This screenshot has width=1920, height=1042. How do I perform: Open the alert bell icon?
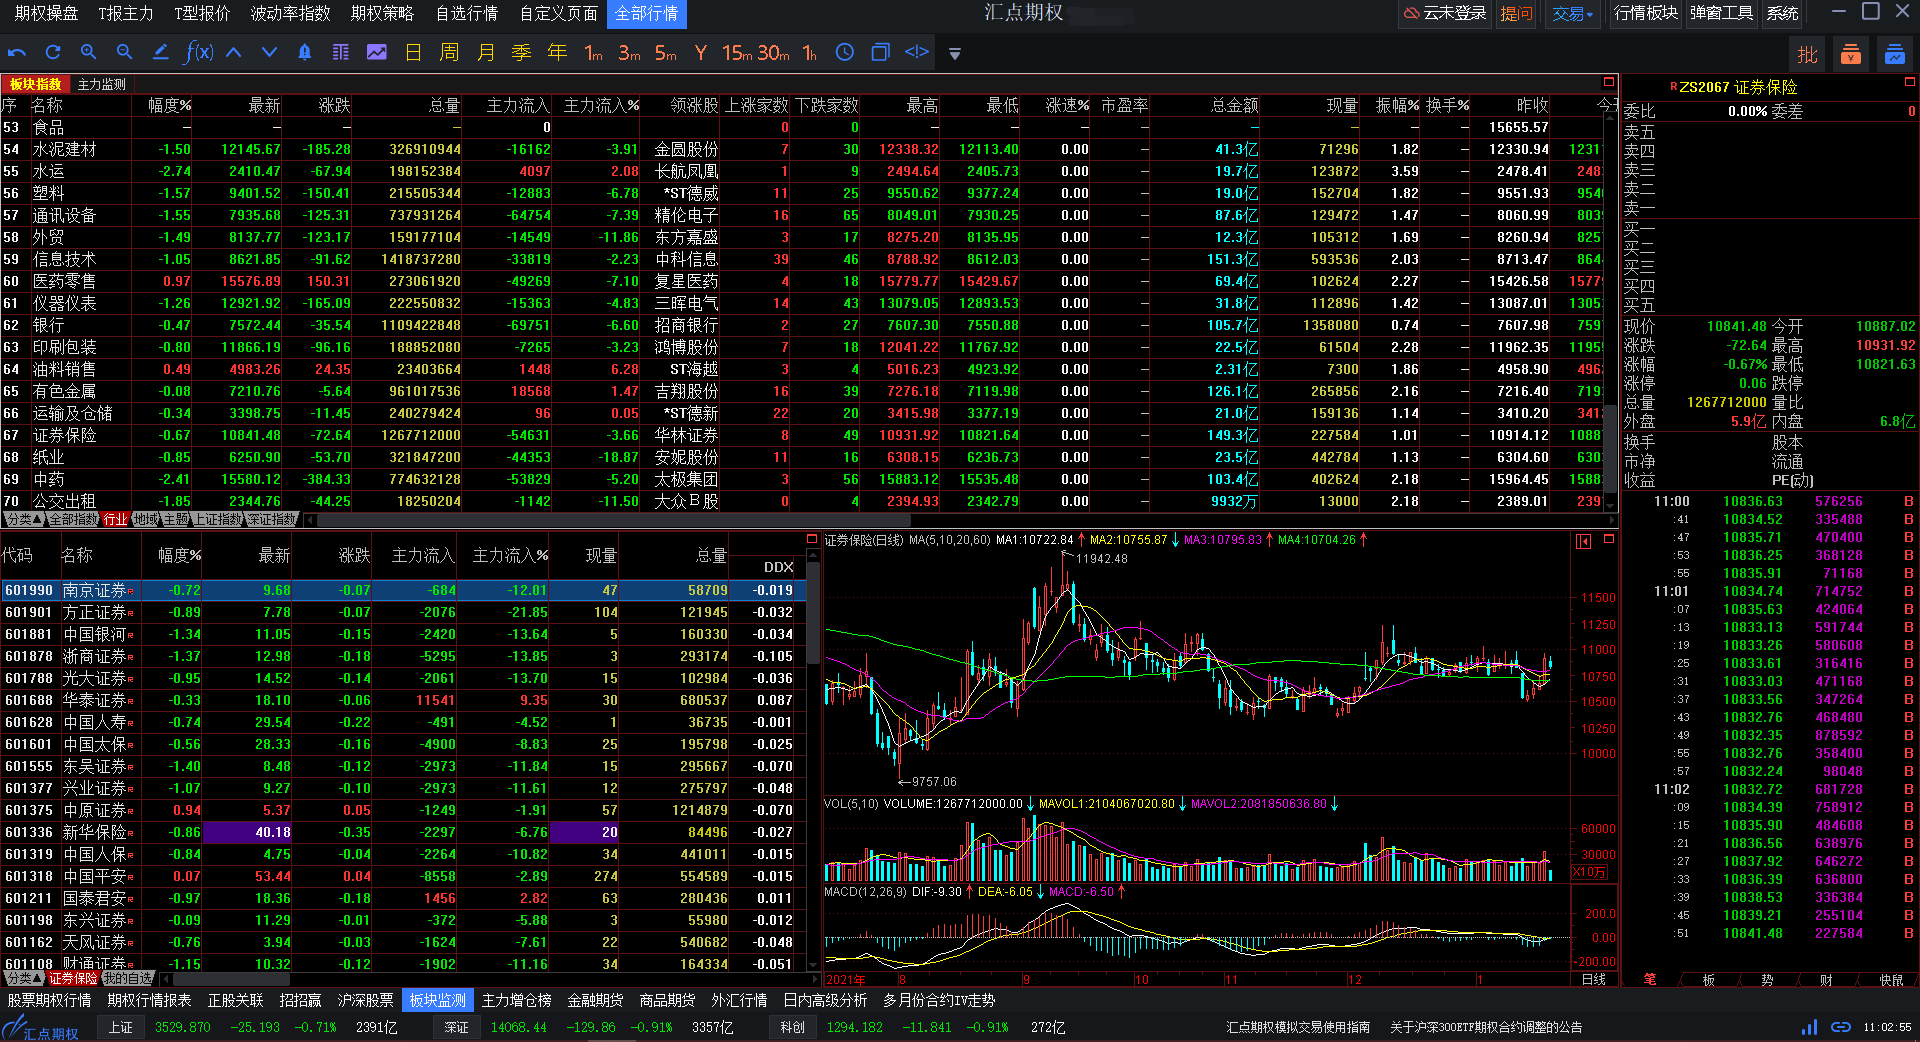pos(305,52)
